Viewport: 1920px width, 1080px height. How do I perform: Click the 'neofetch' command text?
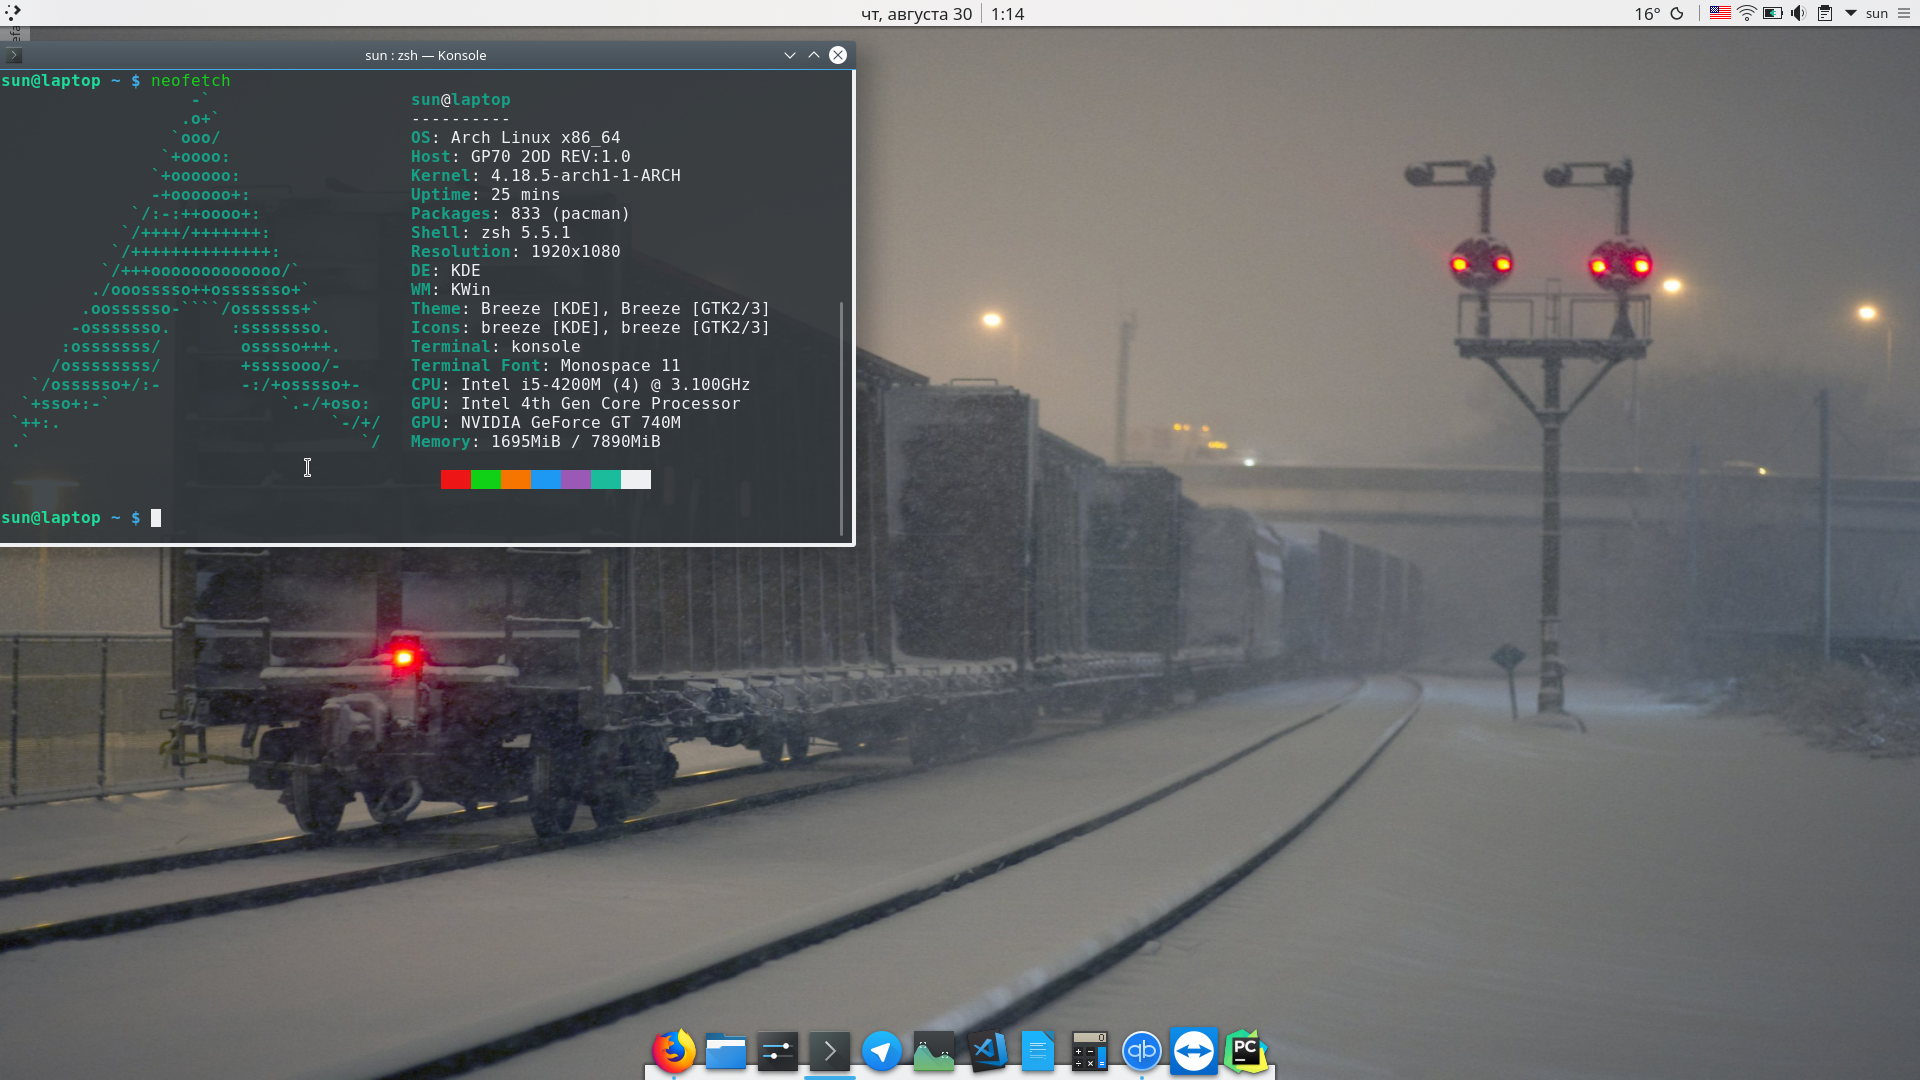pyautogui.click(x=190, y=80)
